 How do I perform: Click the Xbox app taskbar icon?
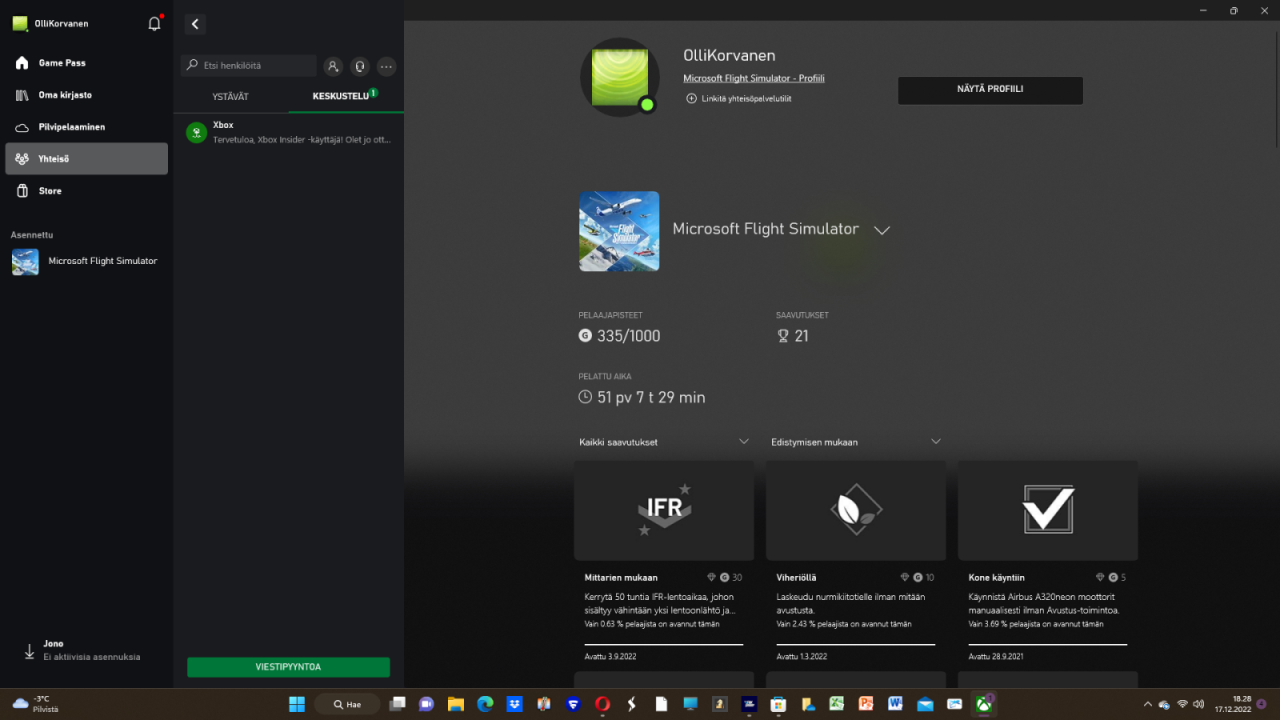click(x=984, y=704)
